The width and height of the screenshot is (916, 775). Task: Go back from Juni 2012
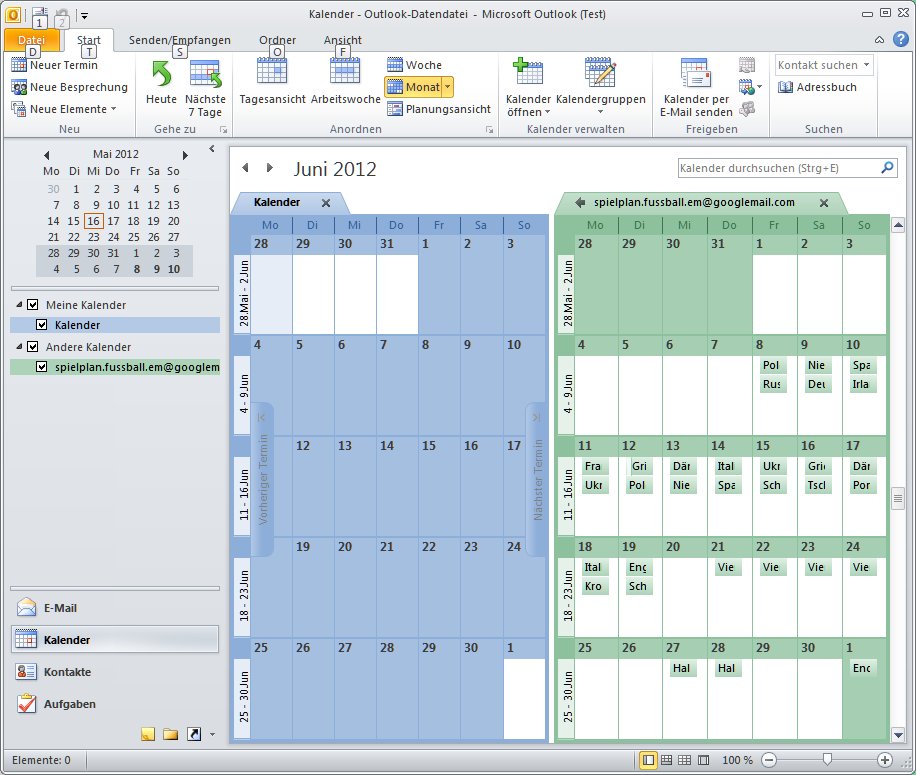pyautogui.click(x=245, y=168)
